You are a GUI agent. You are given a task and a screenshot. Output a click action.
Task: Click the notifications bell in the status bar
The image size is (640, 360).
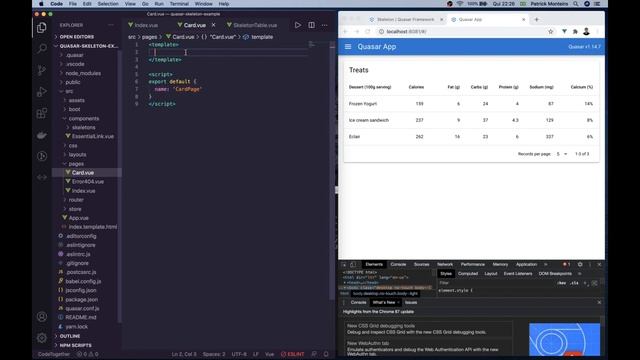326,354
